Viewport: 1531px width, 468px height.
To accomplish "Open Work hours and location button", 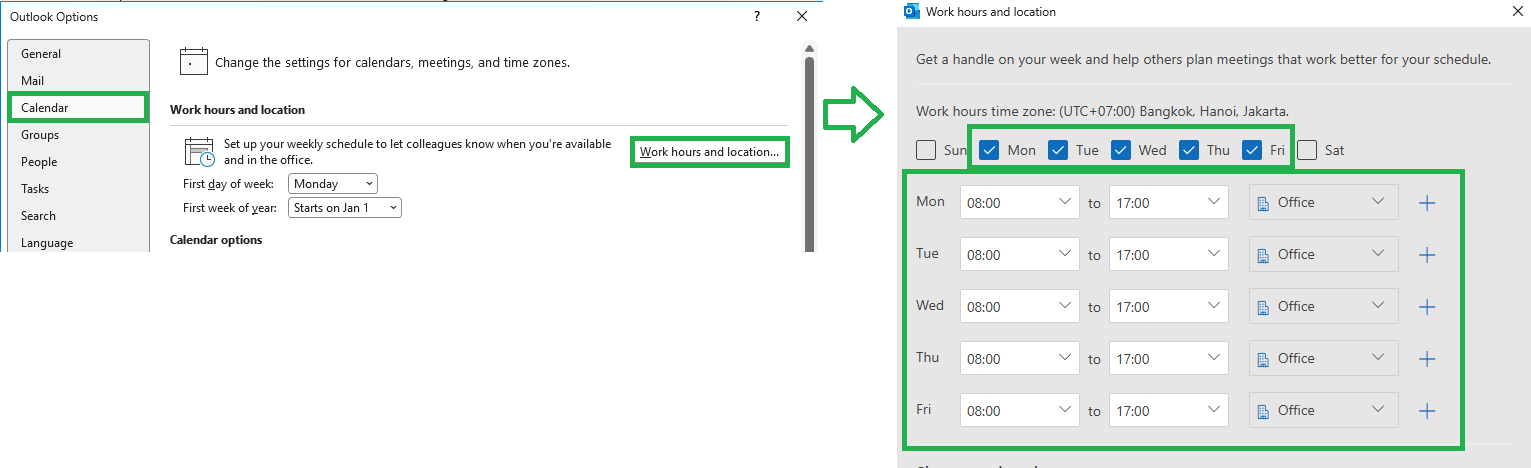I will pyautogui.click(x=710, y=152).
